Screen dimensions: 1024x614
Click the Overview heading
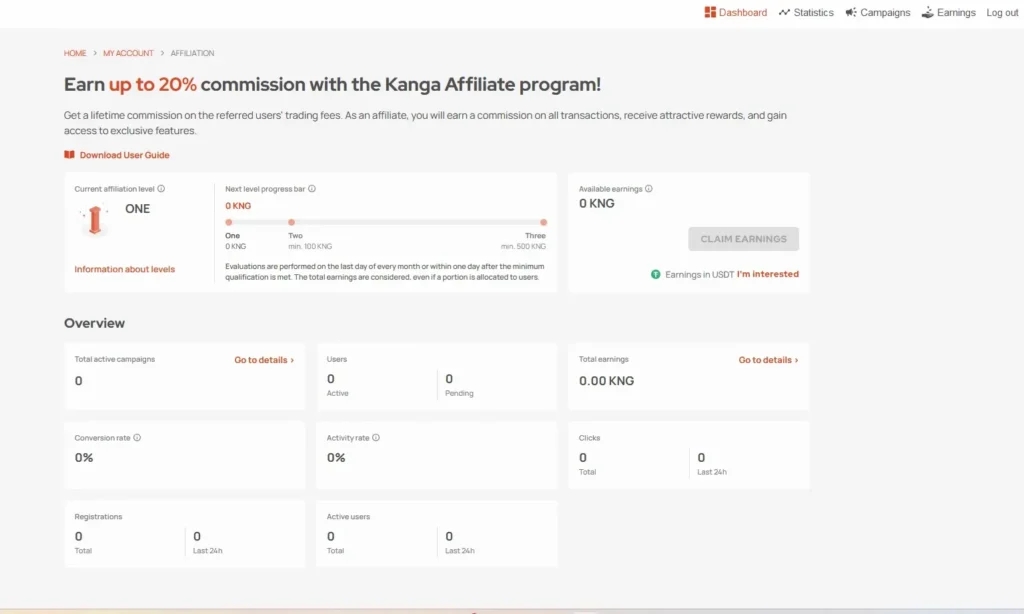(95, 323)
